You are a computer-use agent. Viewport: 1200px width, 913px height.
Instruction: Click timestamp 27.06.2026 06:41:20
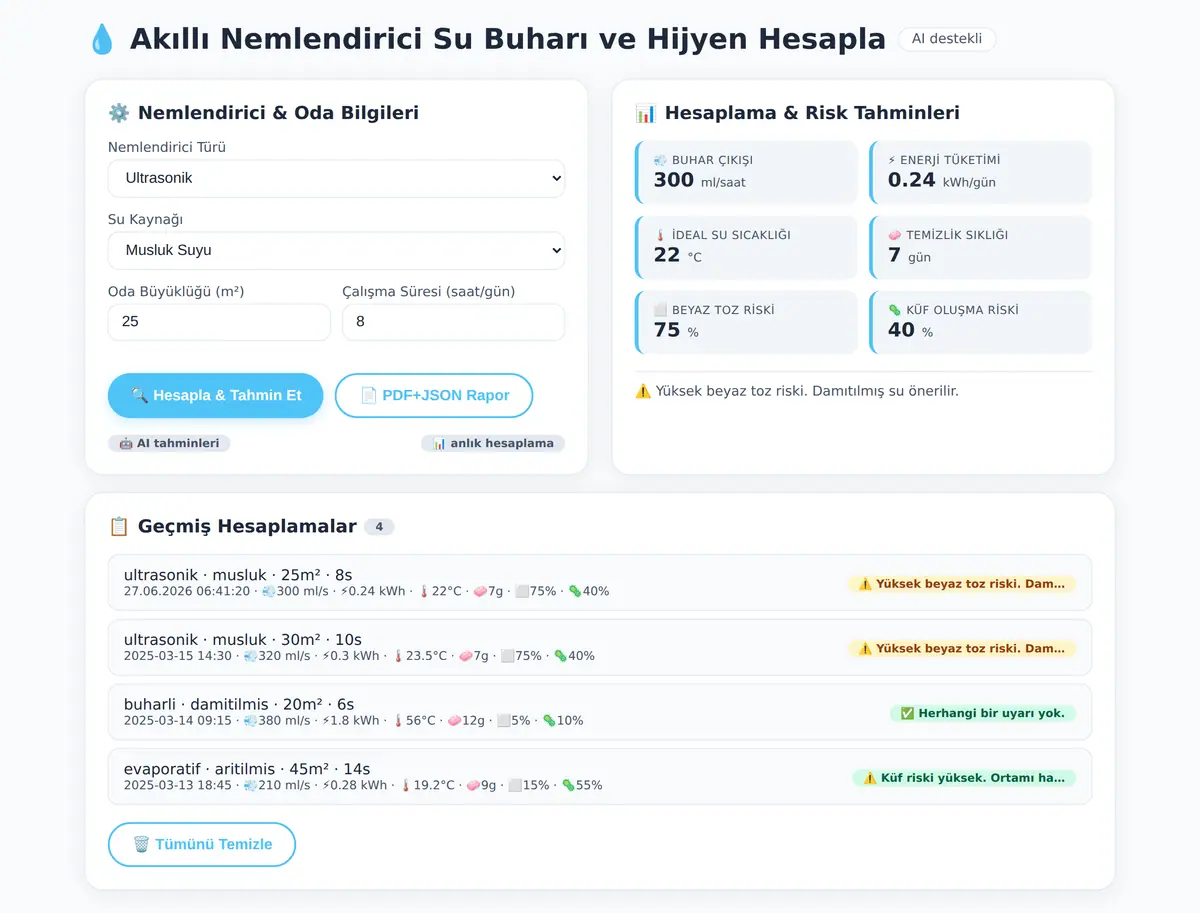pyautogui.click(x=187, y=592)
